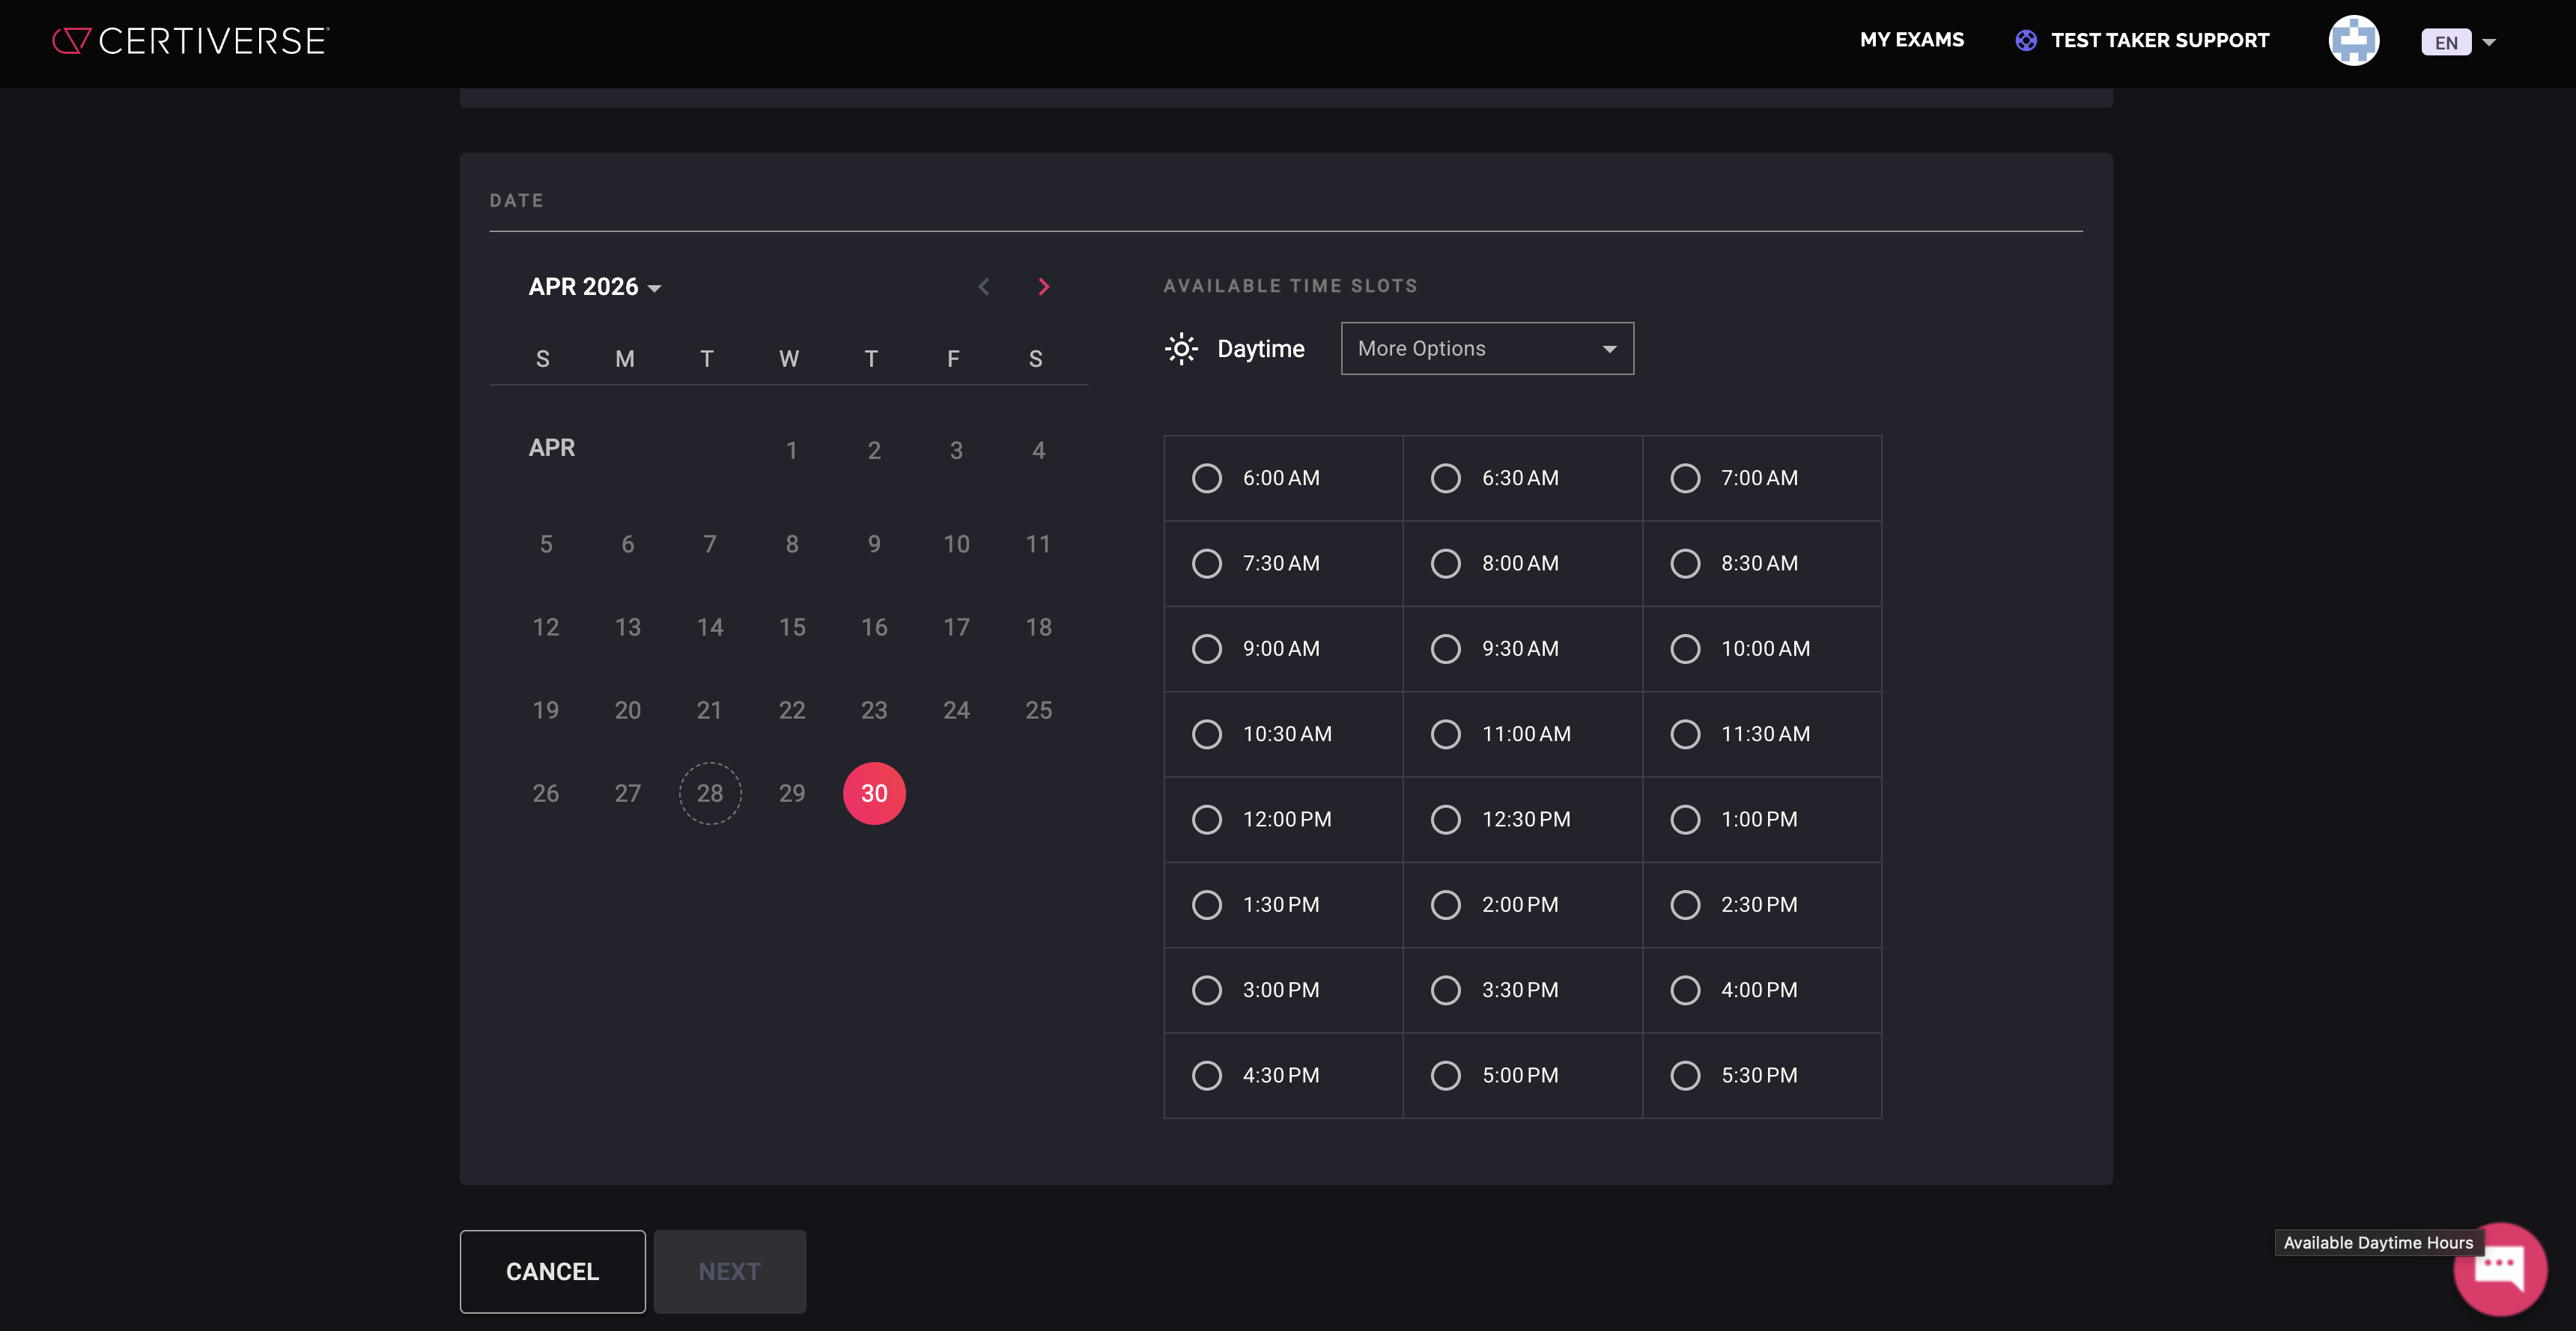Click the Test Taker Support lifebuoy icon
The image size is (2576, 1331).
[x=2025, y=41]
